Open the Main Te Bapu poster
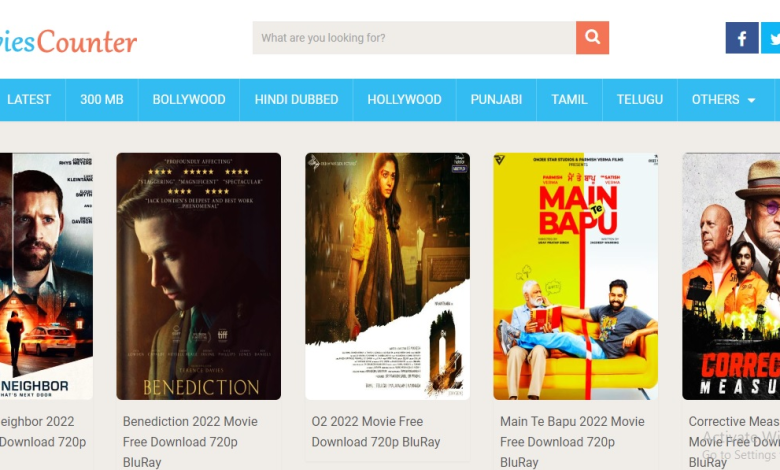Image resolution: width=780 pixels, height=470 pixels. [x=576, y=276]
